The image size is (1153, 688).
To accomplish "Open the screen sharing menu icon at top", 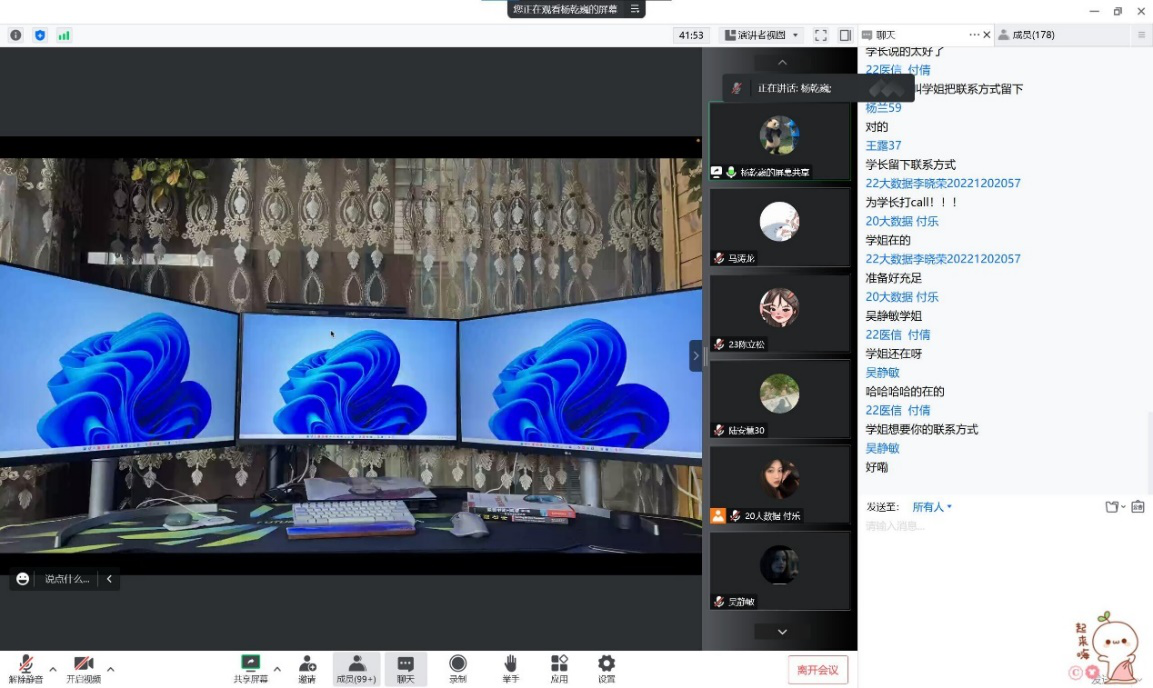I will 635,9.
